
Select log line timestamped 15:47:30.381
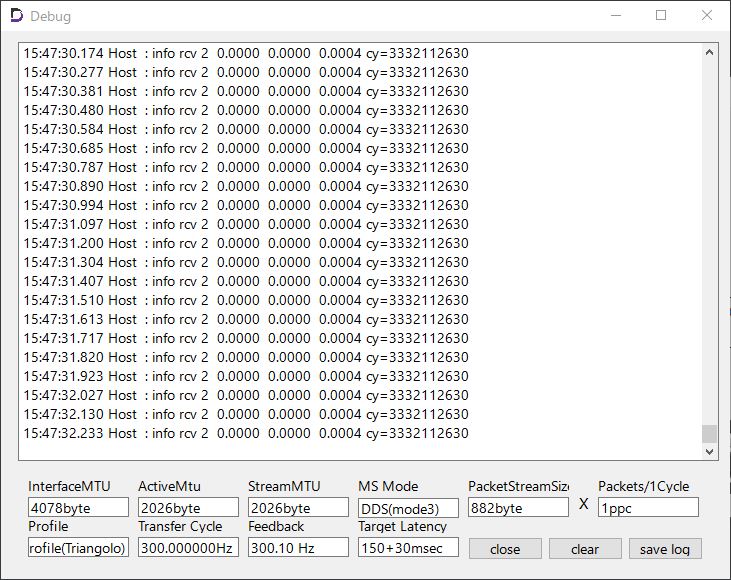[246, 91]
